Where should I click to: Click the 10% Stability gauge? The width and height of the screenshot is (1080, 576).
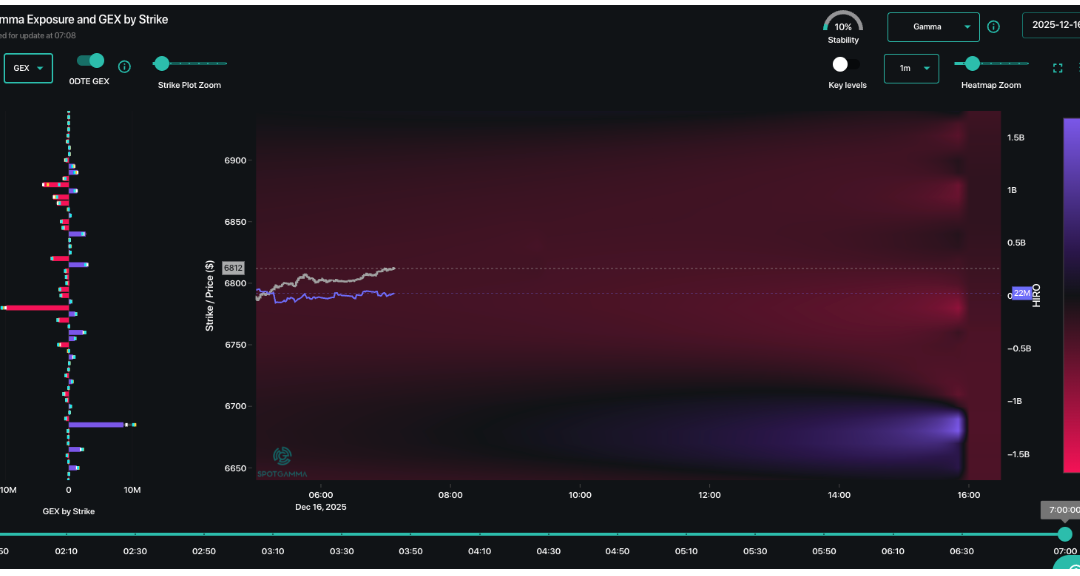point(842,24)
